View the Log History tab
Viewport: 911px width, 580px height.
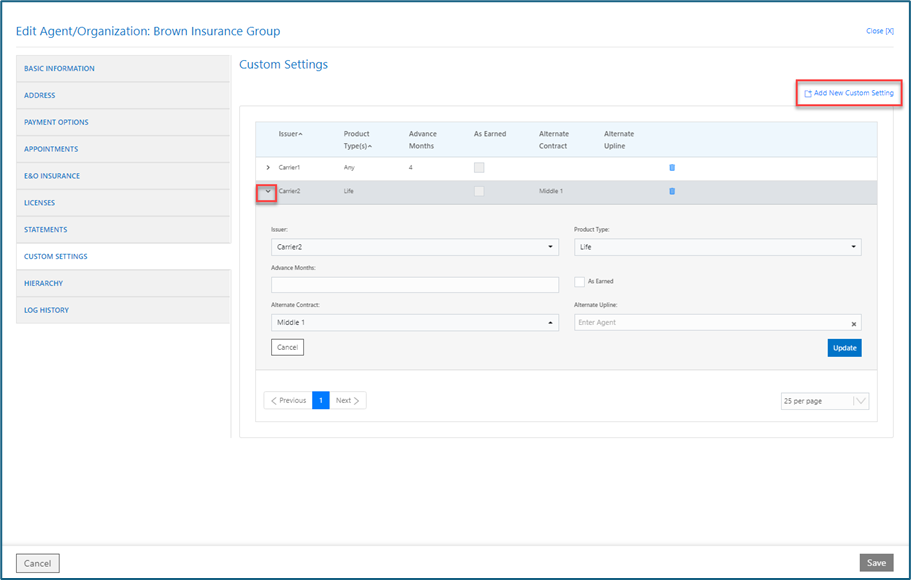point(123,310)
